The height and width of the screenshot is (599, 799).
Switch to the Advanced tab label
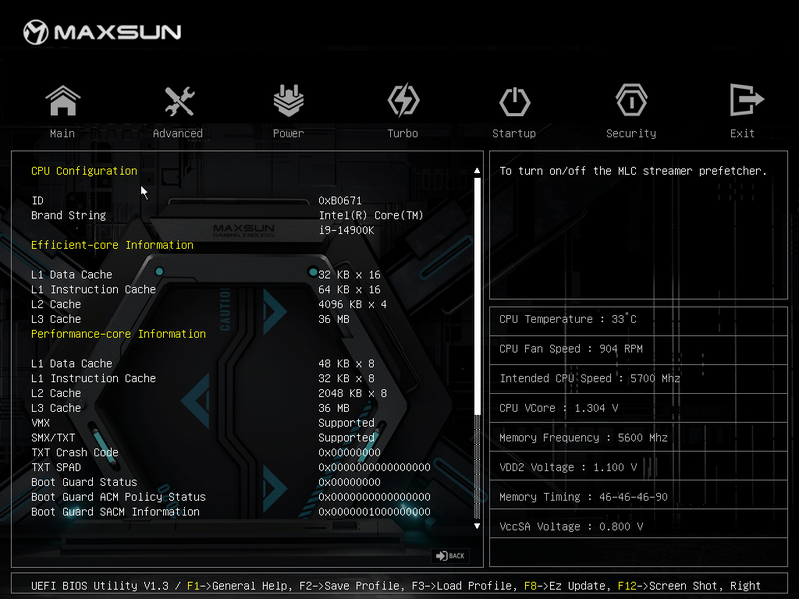(178, 133)
